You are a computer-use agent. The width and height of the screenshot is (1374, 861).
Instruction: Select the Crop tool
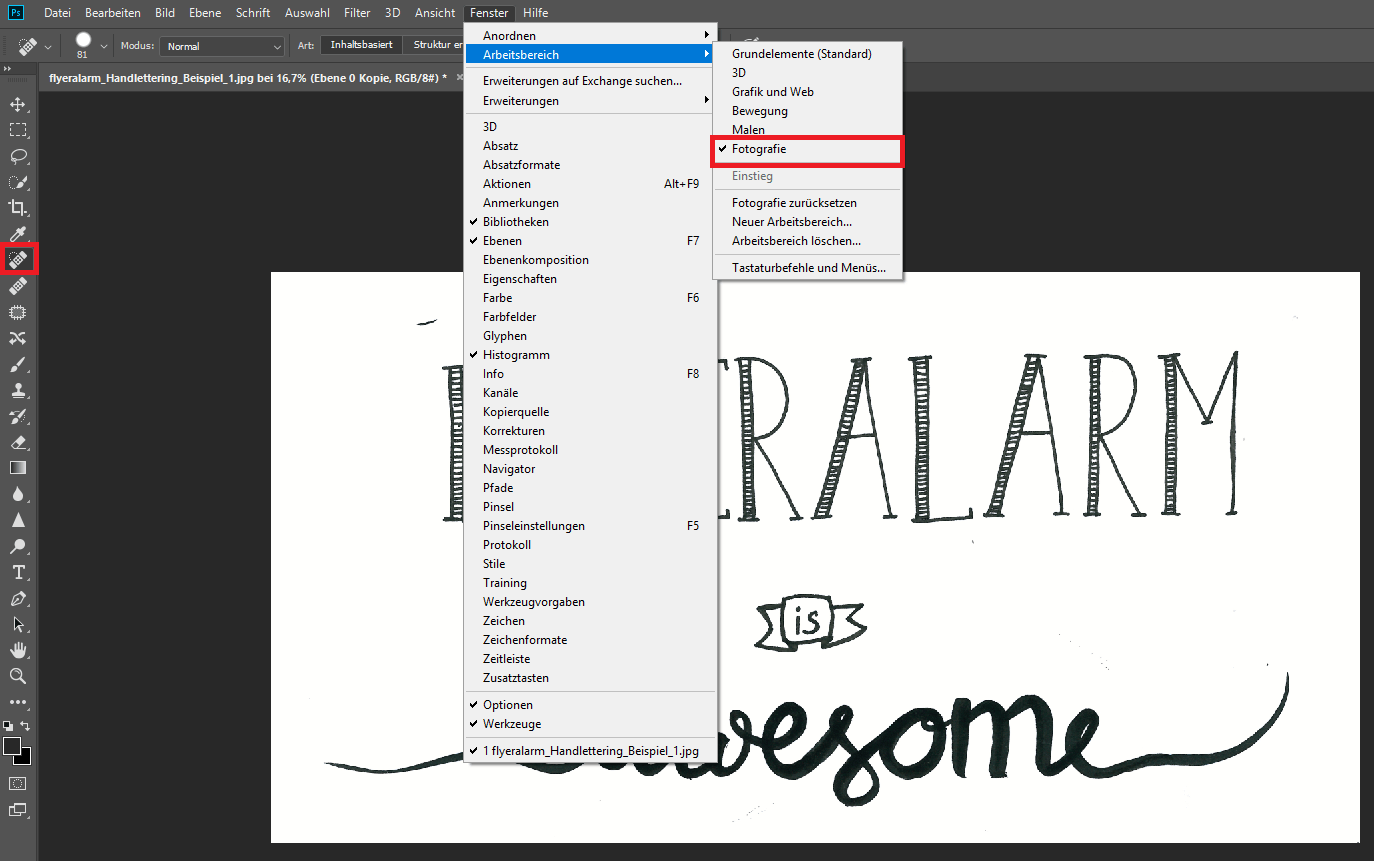(x=18, y=208)
